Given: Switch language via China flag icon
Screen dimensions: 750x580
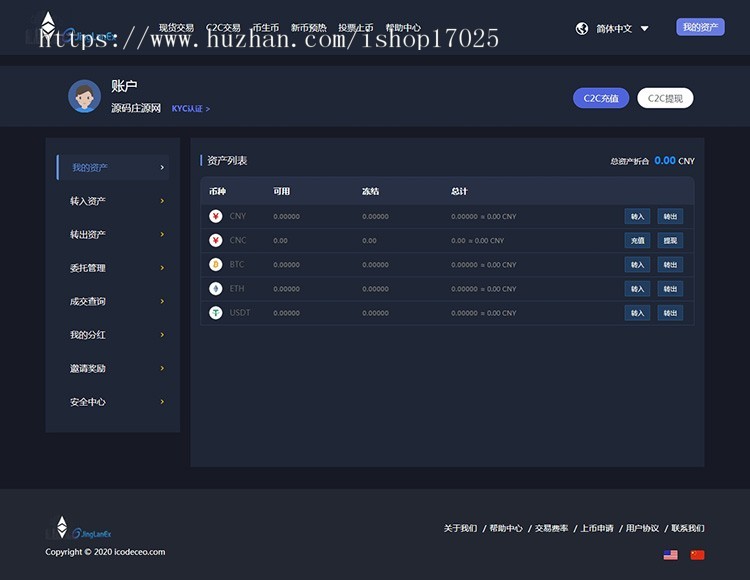Looking at the screenshot, I should (697, 555).
